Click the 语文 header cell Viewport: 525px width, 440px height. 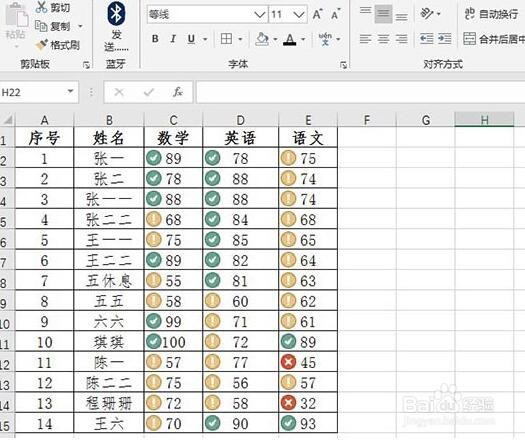tap(308, 138)
